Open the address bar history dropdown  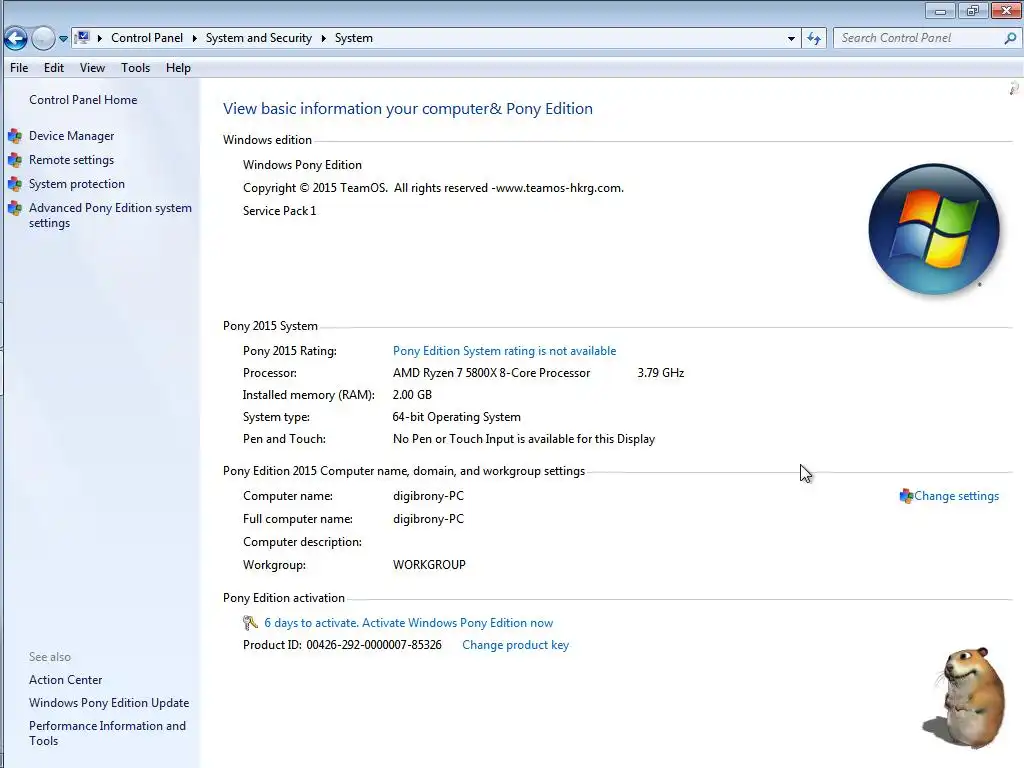pos(791,39)
